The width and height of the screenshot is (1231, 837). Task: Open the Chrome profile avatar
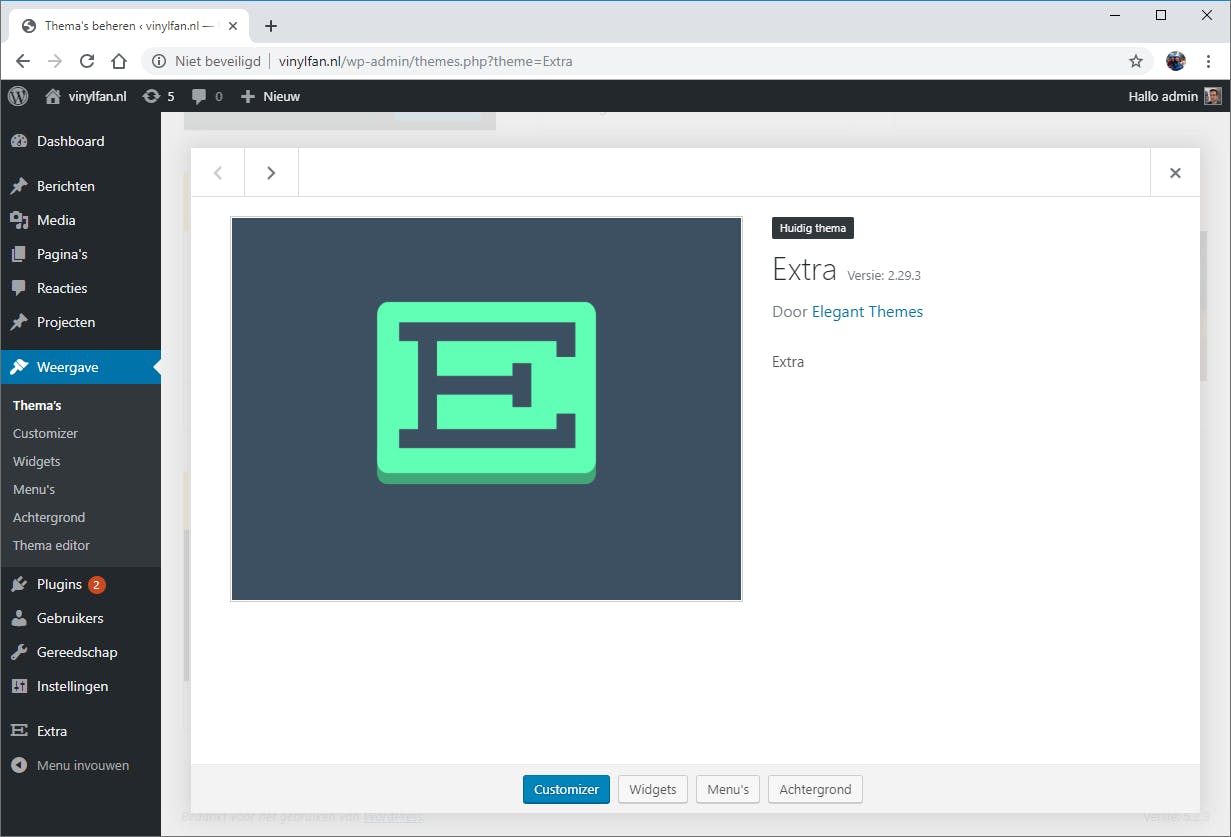pyautogui.click(x=1176, y=61)
